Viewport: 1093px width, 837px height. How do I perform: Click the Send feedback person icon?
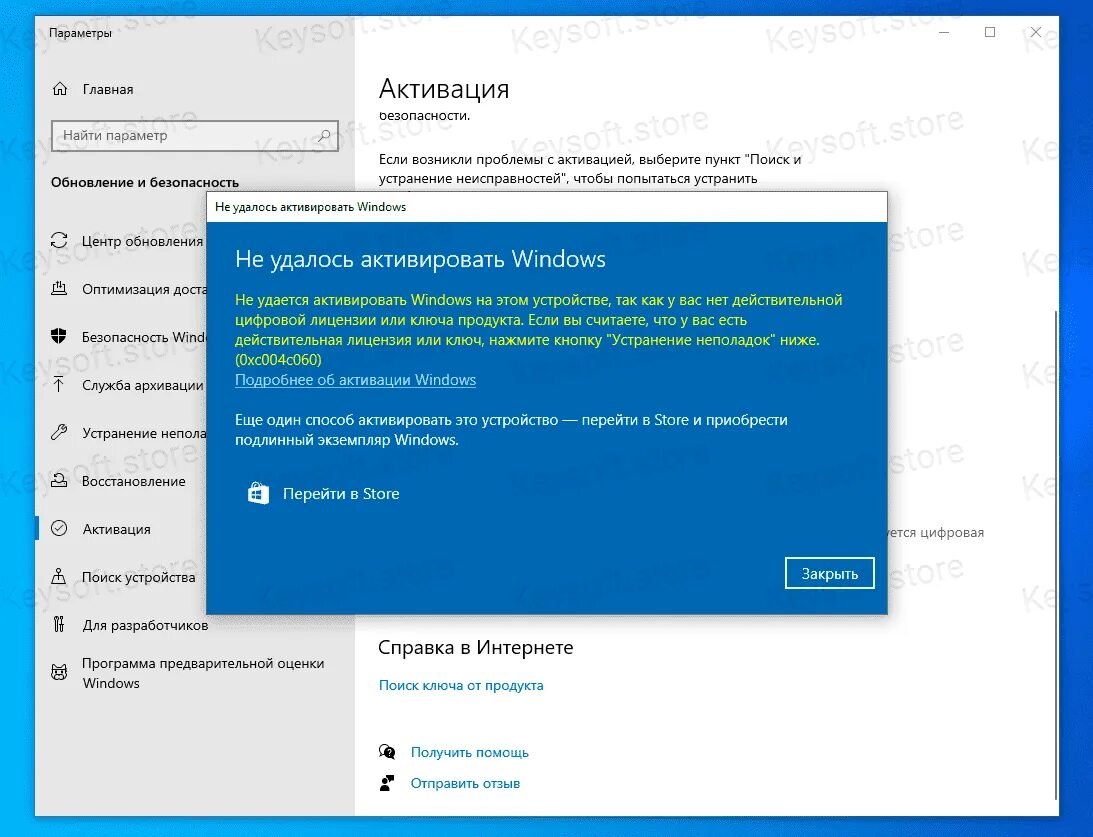pos(387,783)
